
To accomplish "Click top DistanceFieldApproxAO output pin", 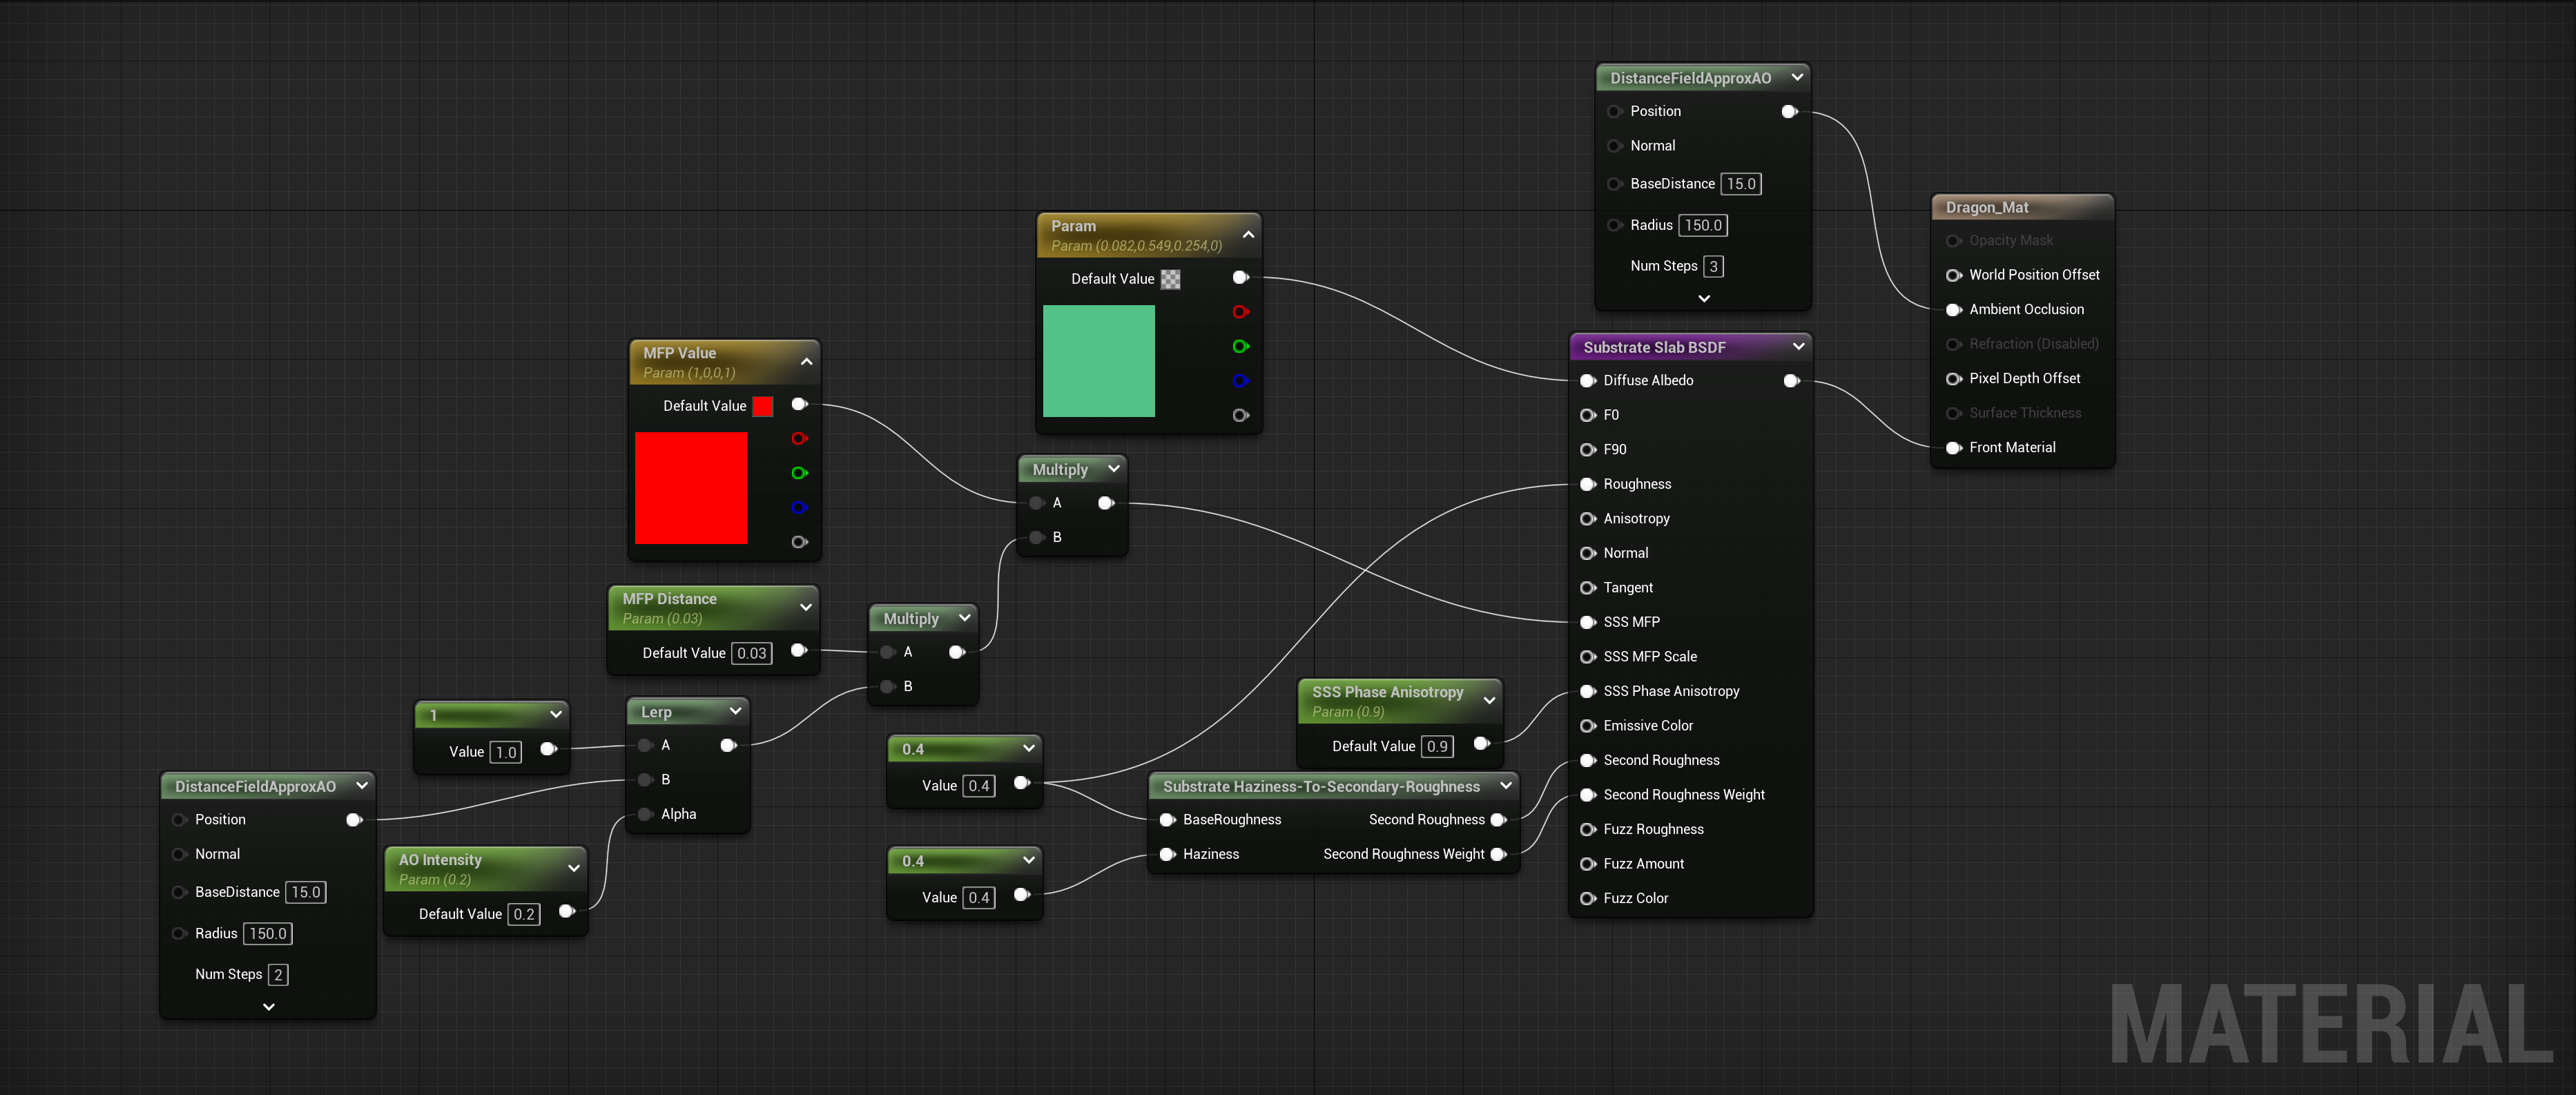I will pyautogui.click(x=1790, y=112).
